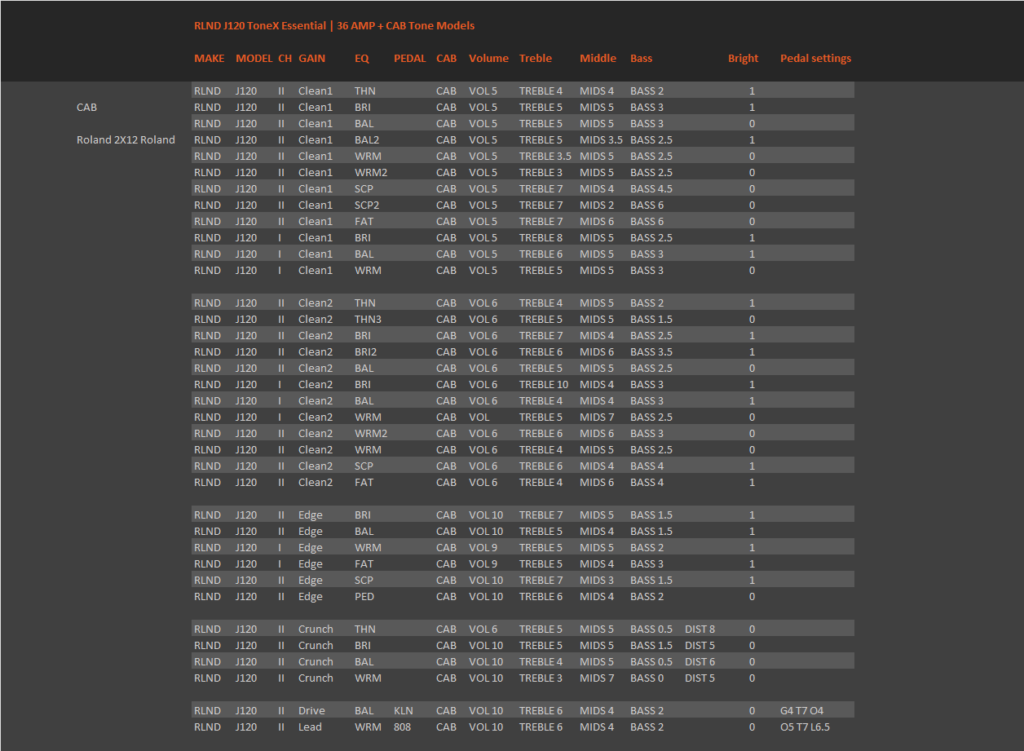
Task: Click the BASS 4.5 cell
Action: [651, 189]
